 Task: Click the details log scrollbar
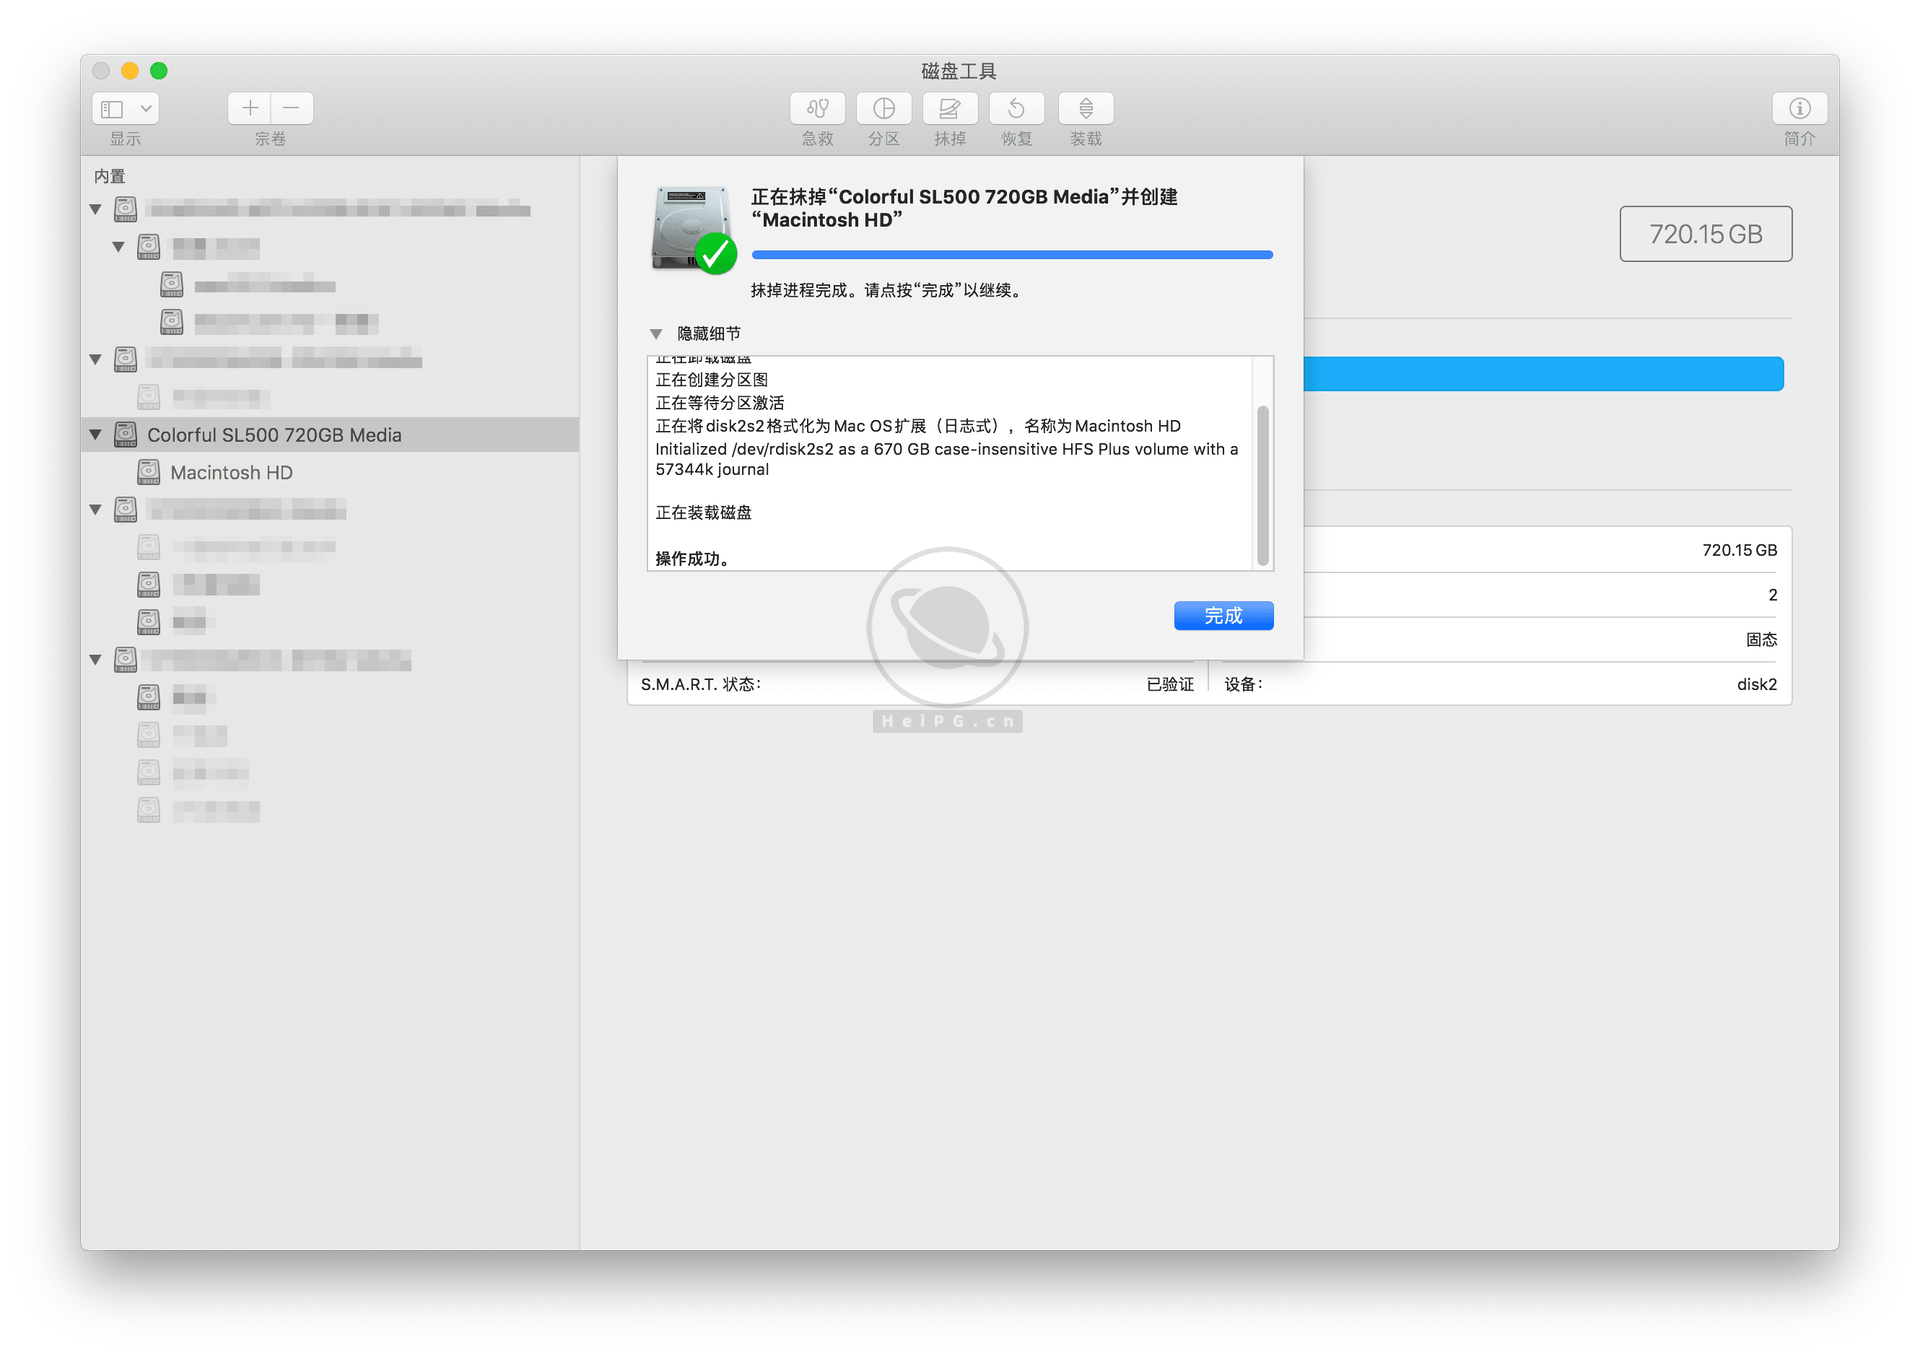[x=1262, y=484]
